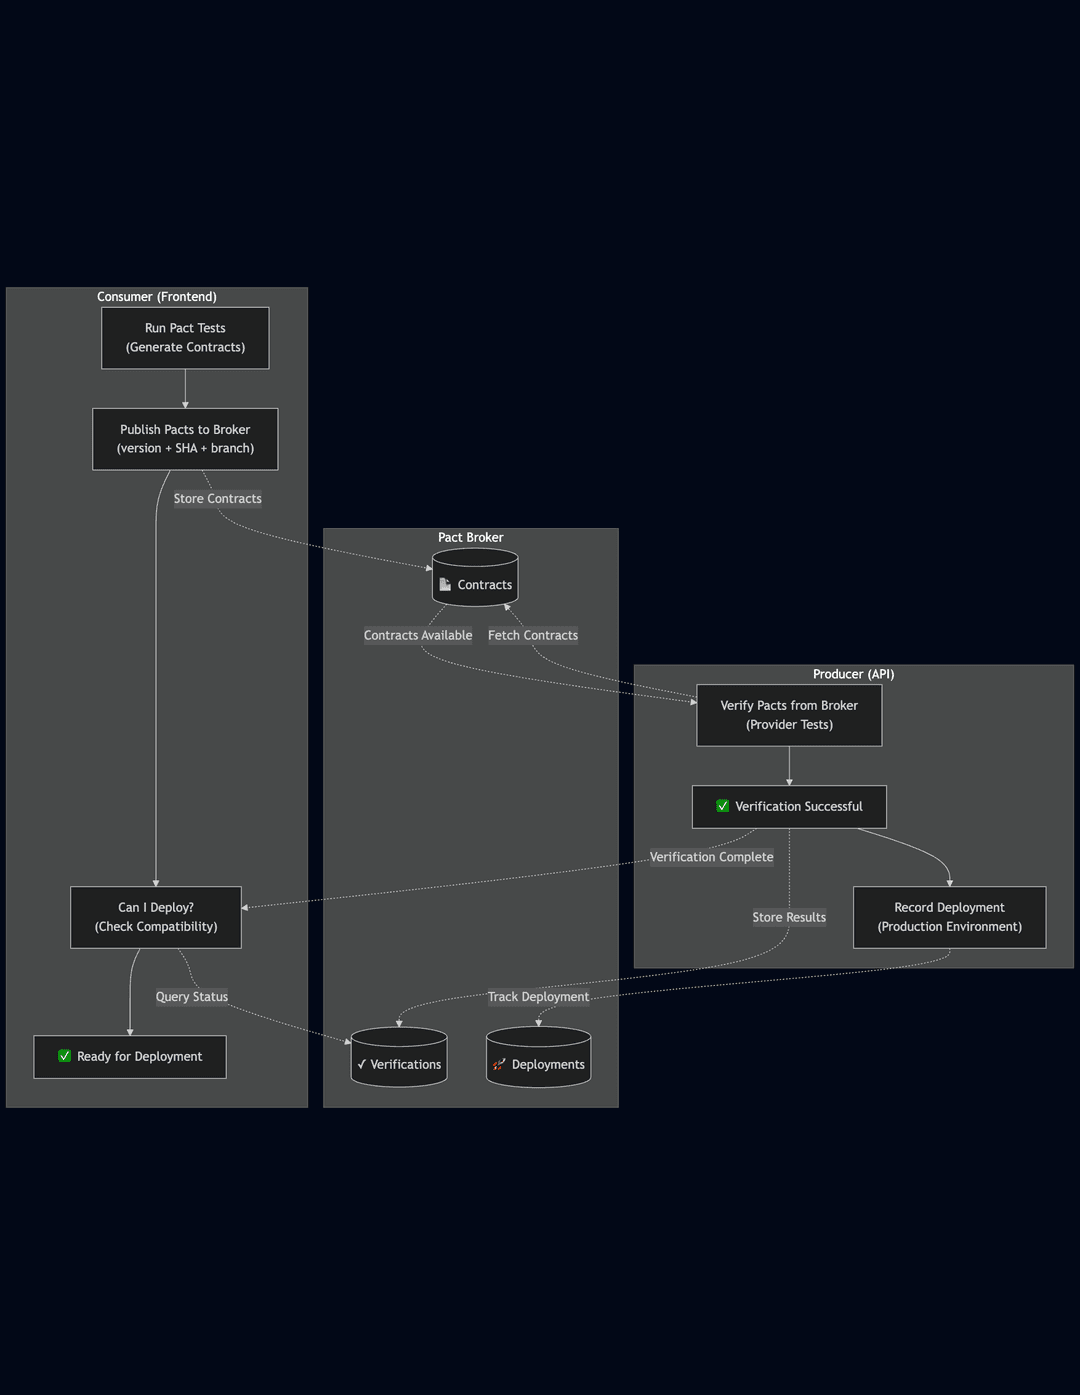Click the "Track Deployment" edge label
The width and height of the screenshot is (1080, 1395).
click(x=538, y=997)
